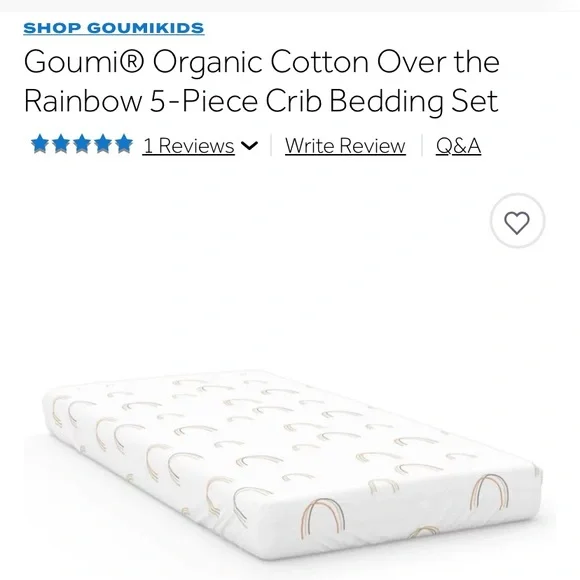Open the SHOP GOUMIKIDS brand link
Viewport: 580px width, 580px height.
(114, 28)
